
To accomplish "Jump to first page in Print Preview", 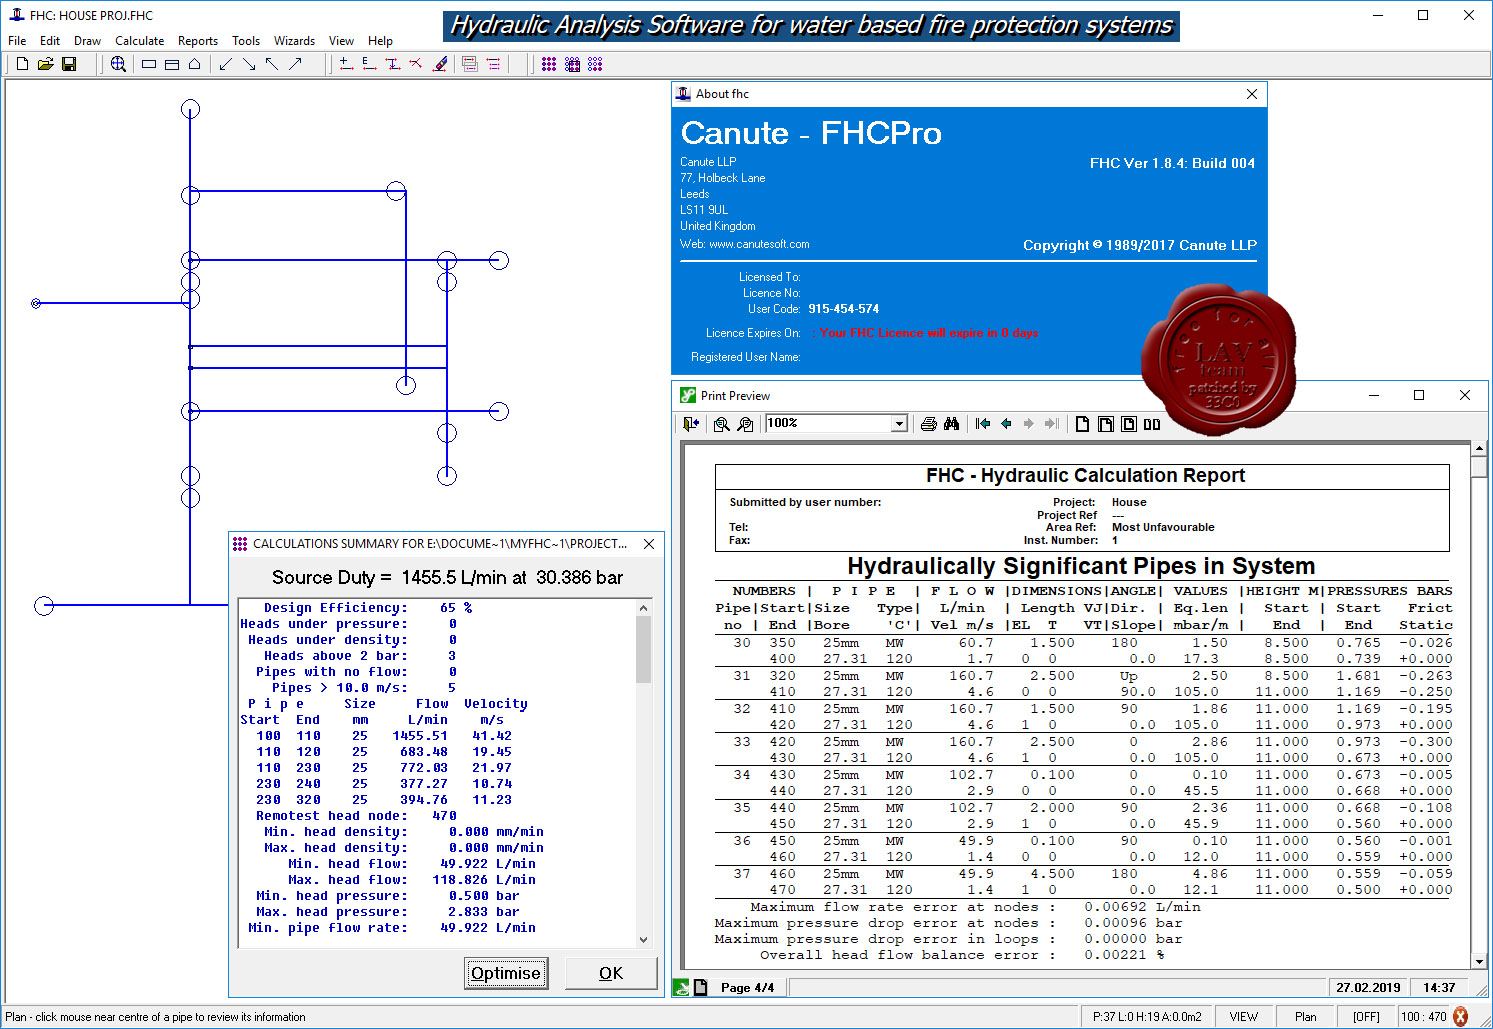I will click(983, 424).
